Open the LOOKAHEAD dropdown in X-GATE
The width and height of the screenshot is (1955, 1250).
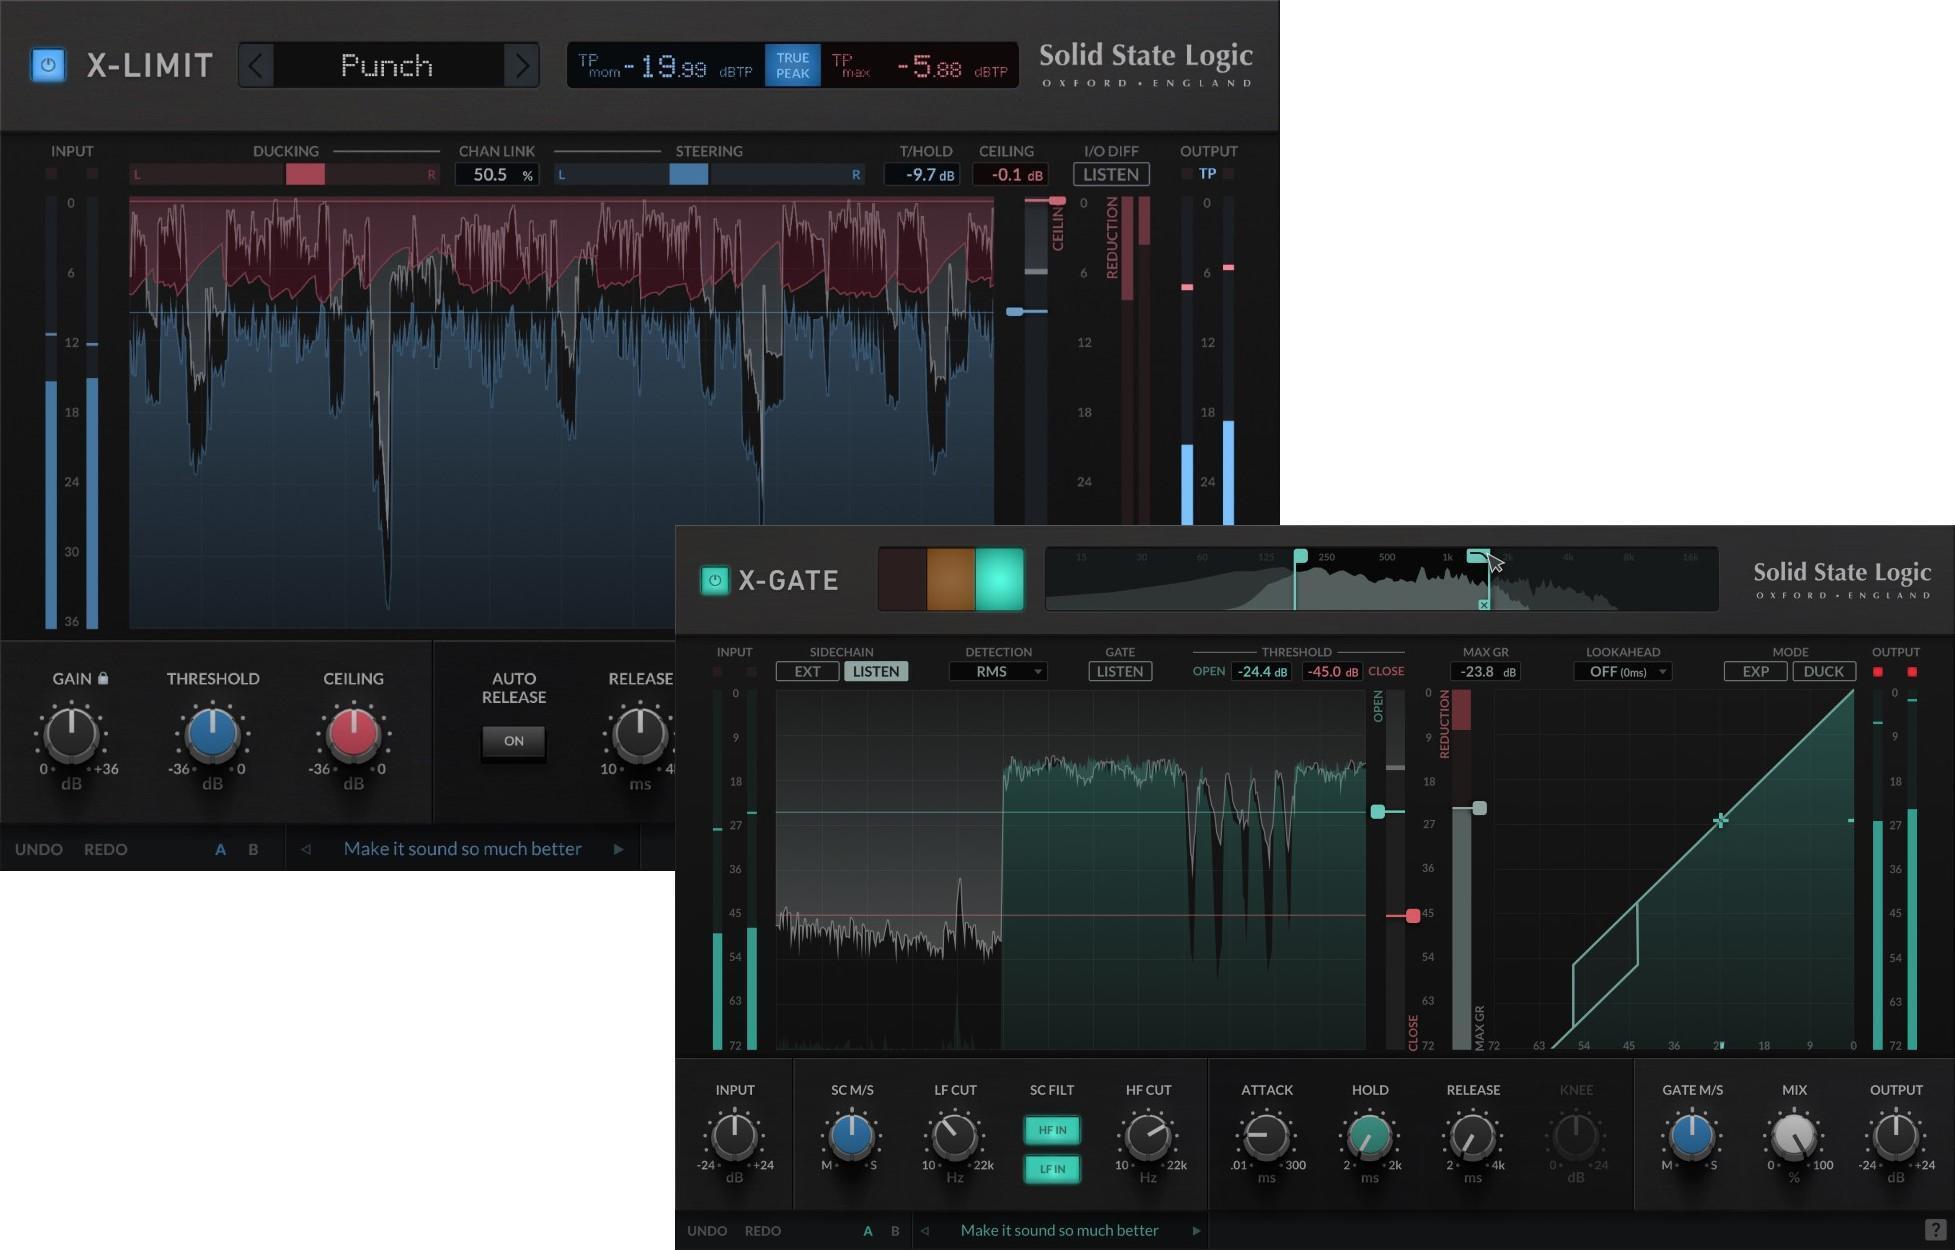coord(1621,671)
